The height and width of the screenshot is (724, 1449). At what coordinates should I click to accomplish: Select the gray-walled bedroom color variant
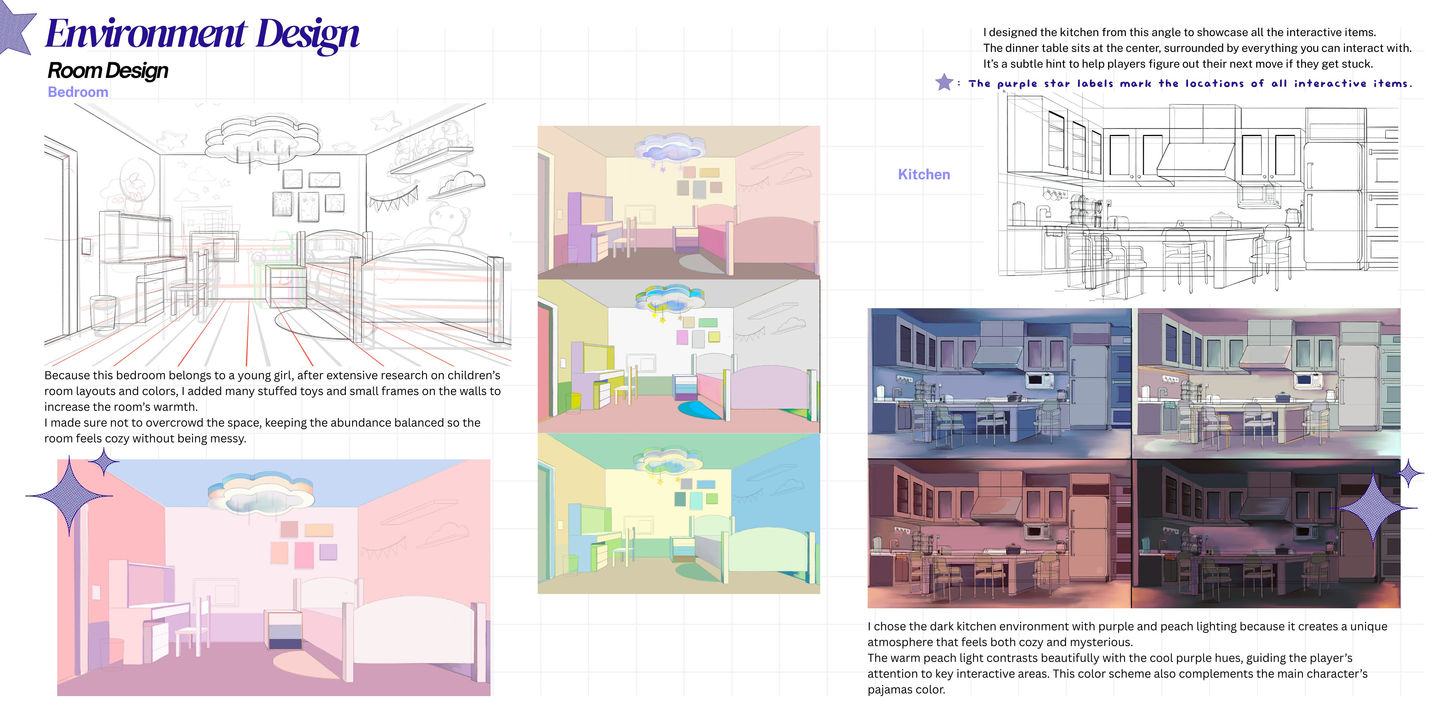coord(679,355)
